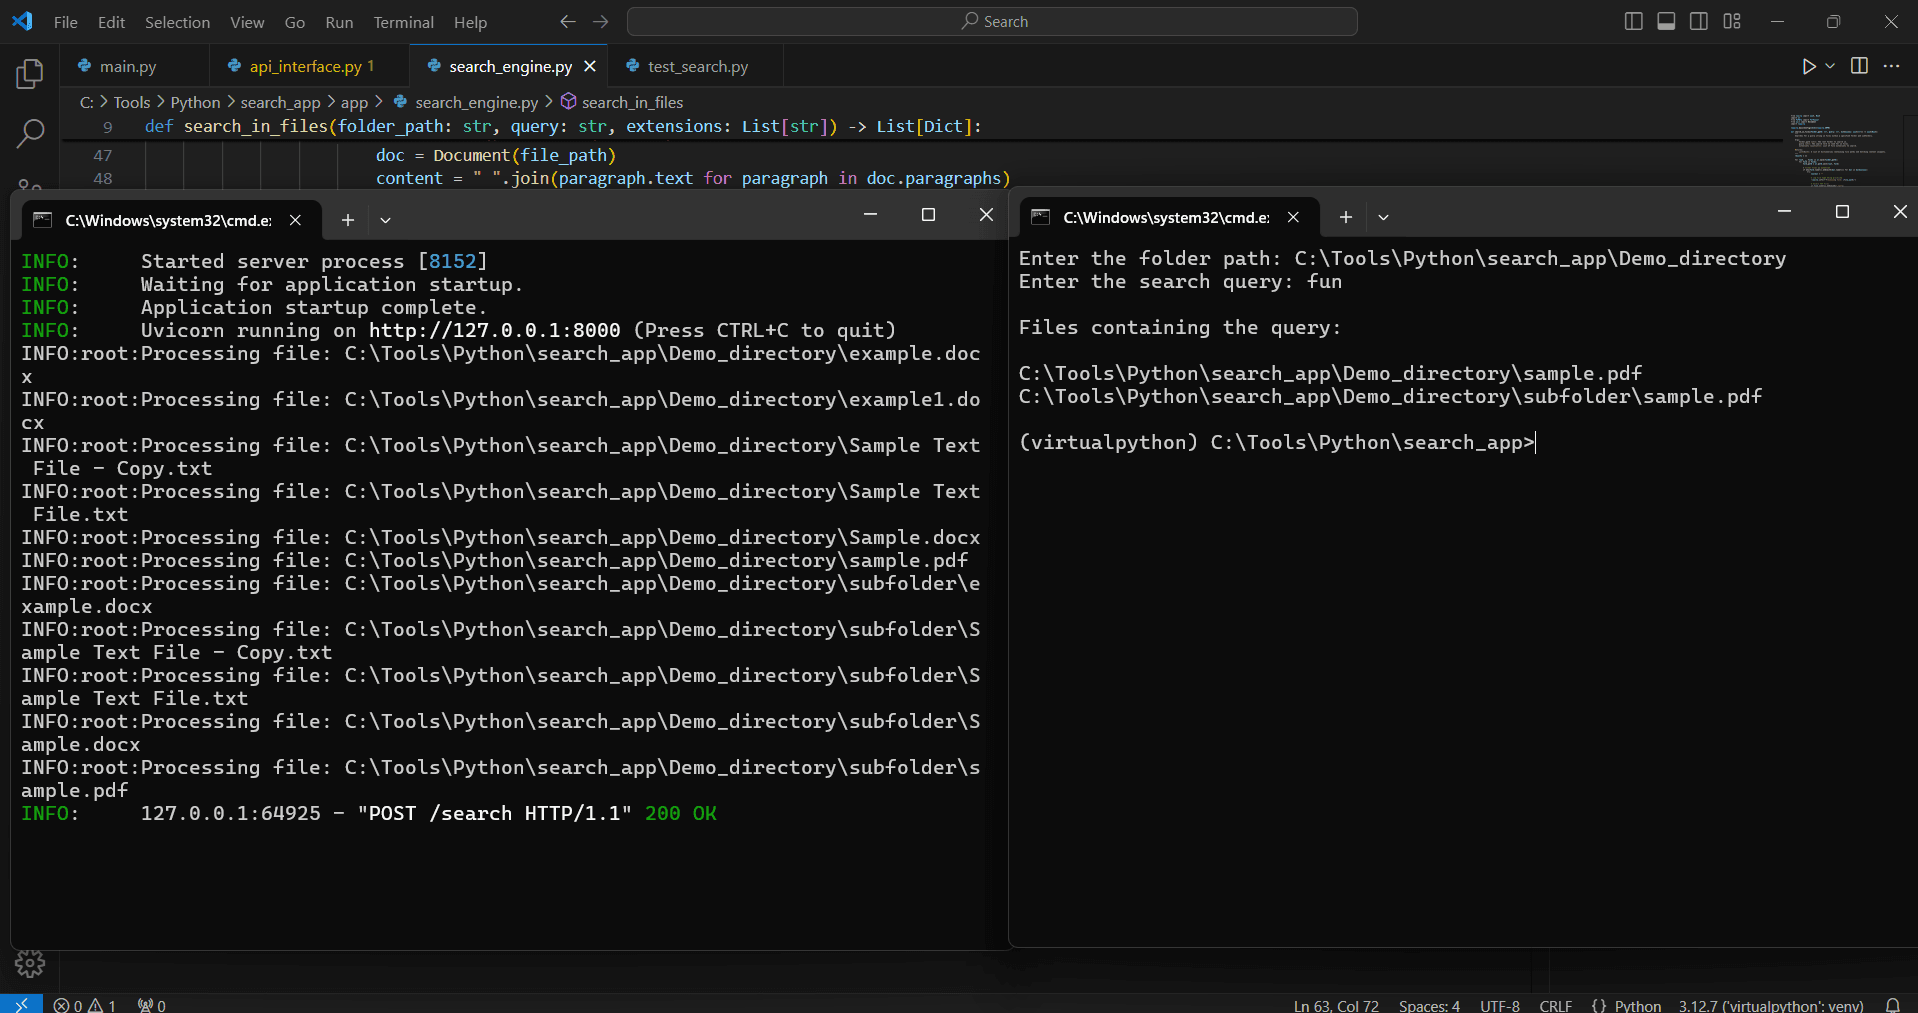Open the Help menu
1918x1013 pixels.
click(x=470, y=22)
